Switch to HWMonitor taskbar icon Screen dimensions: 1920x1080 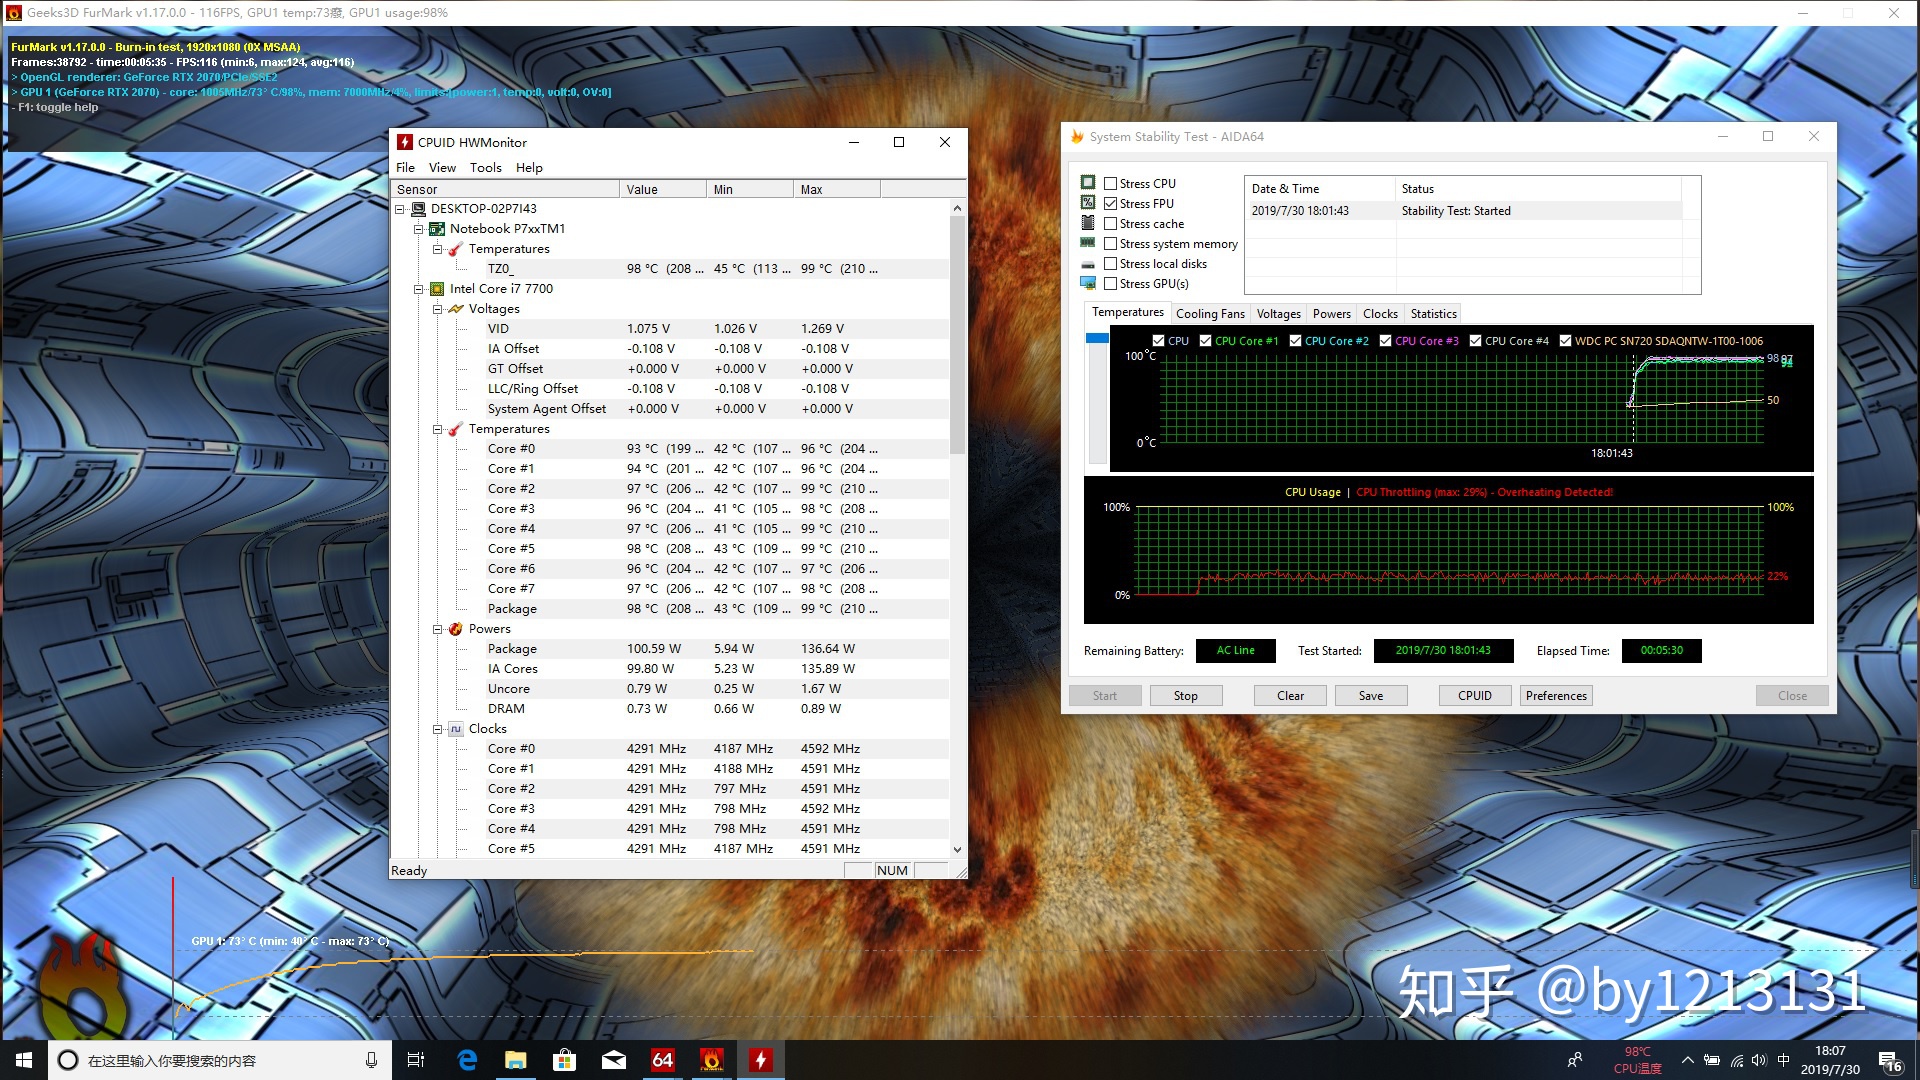coord(761,1060)
